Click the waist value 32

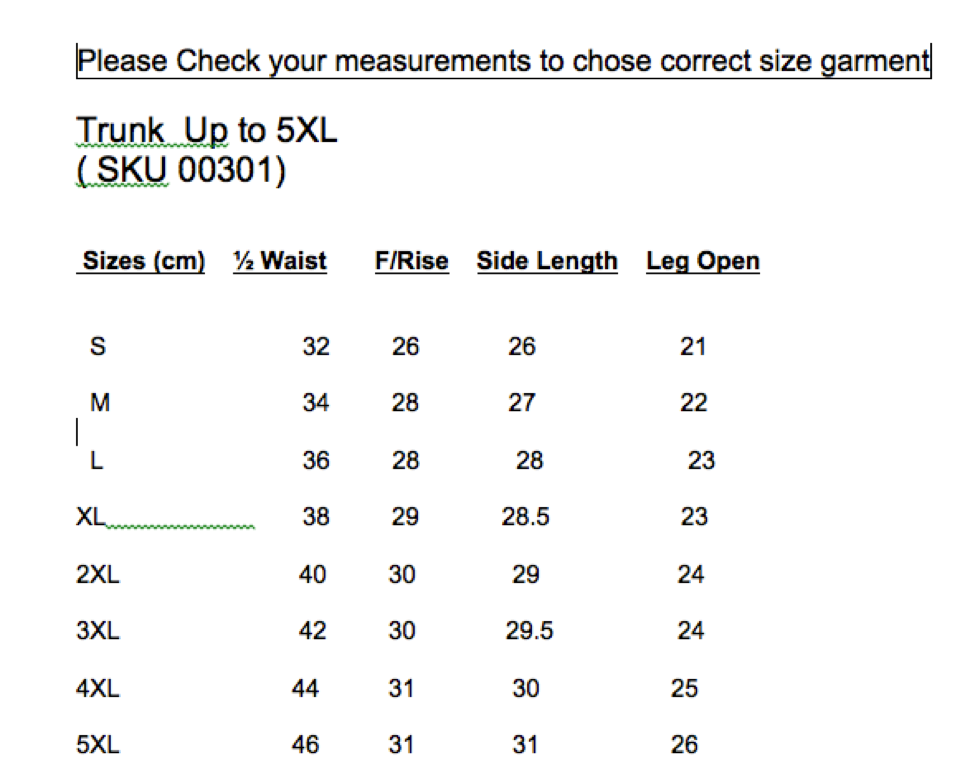pos(316,347)
